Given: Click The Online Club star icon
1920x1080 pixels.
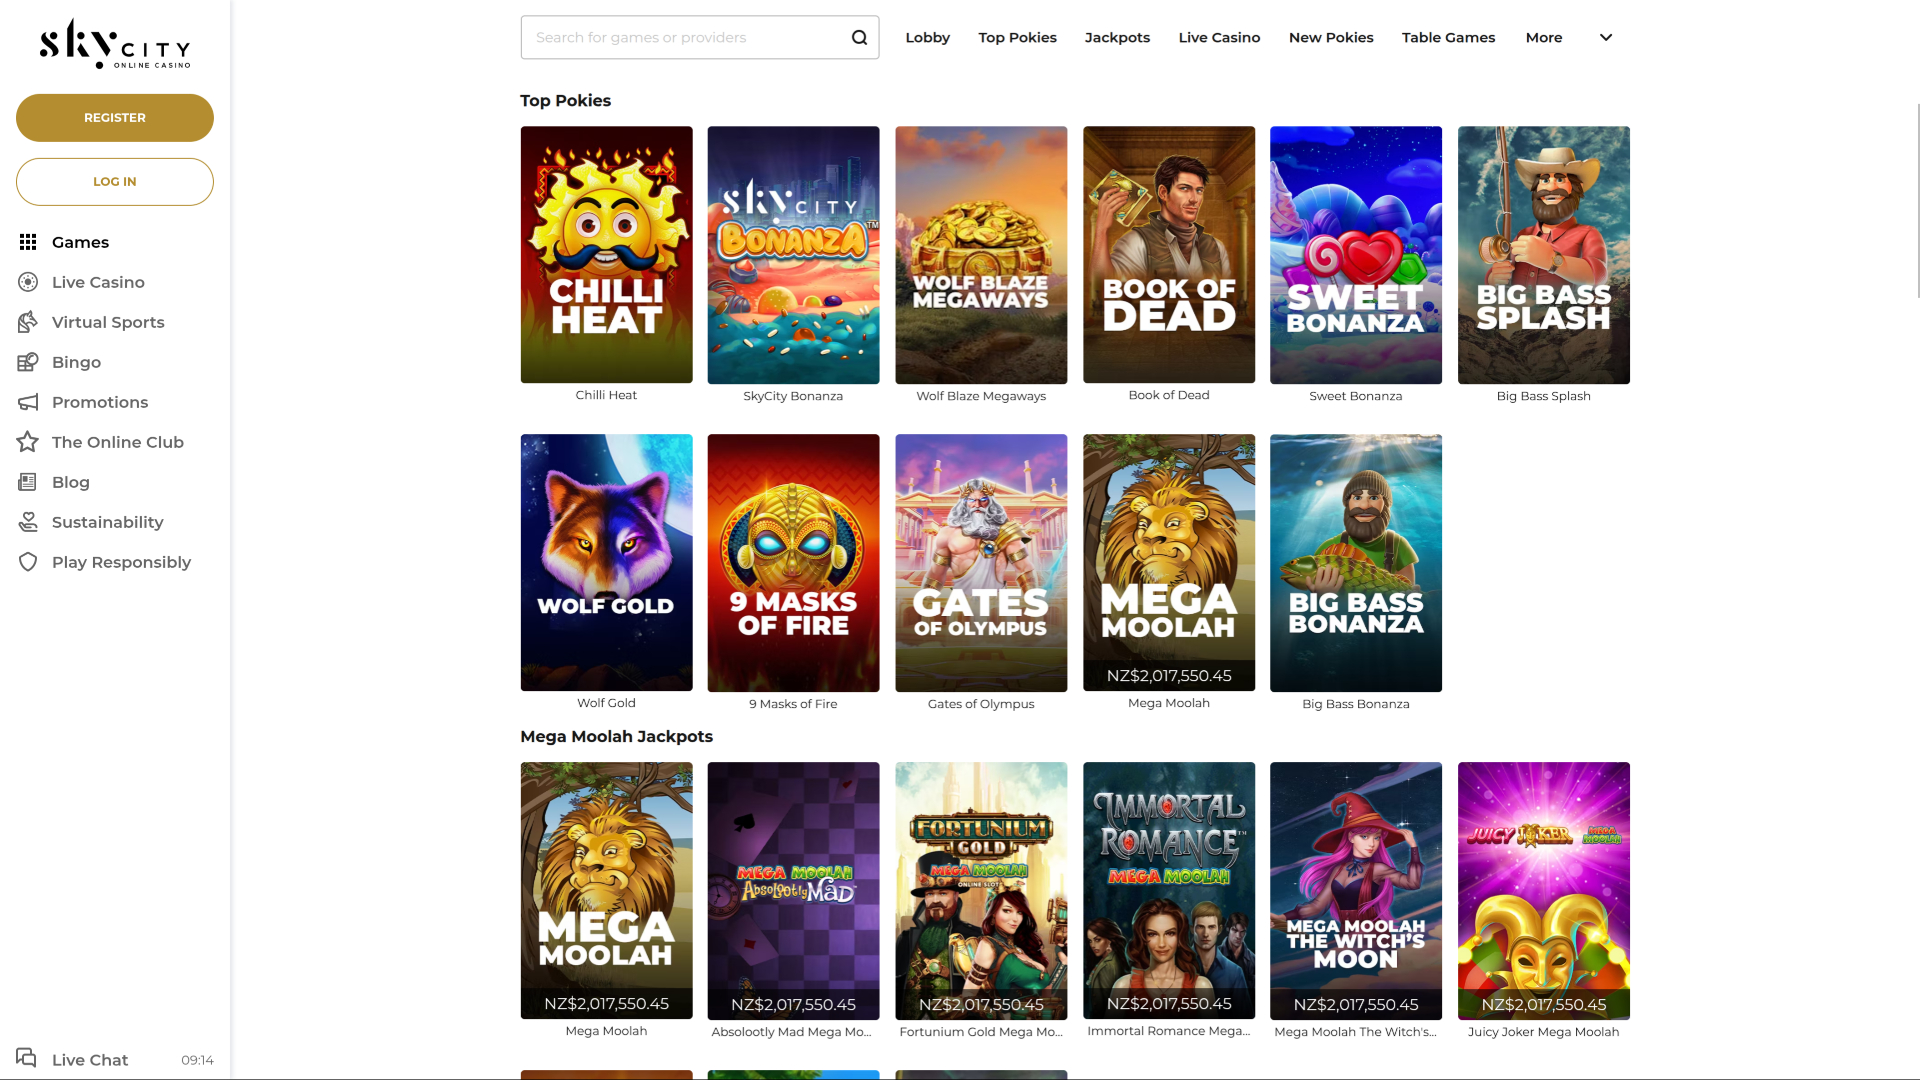Looking at the screenshot, I should [x=28, y=442].
